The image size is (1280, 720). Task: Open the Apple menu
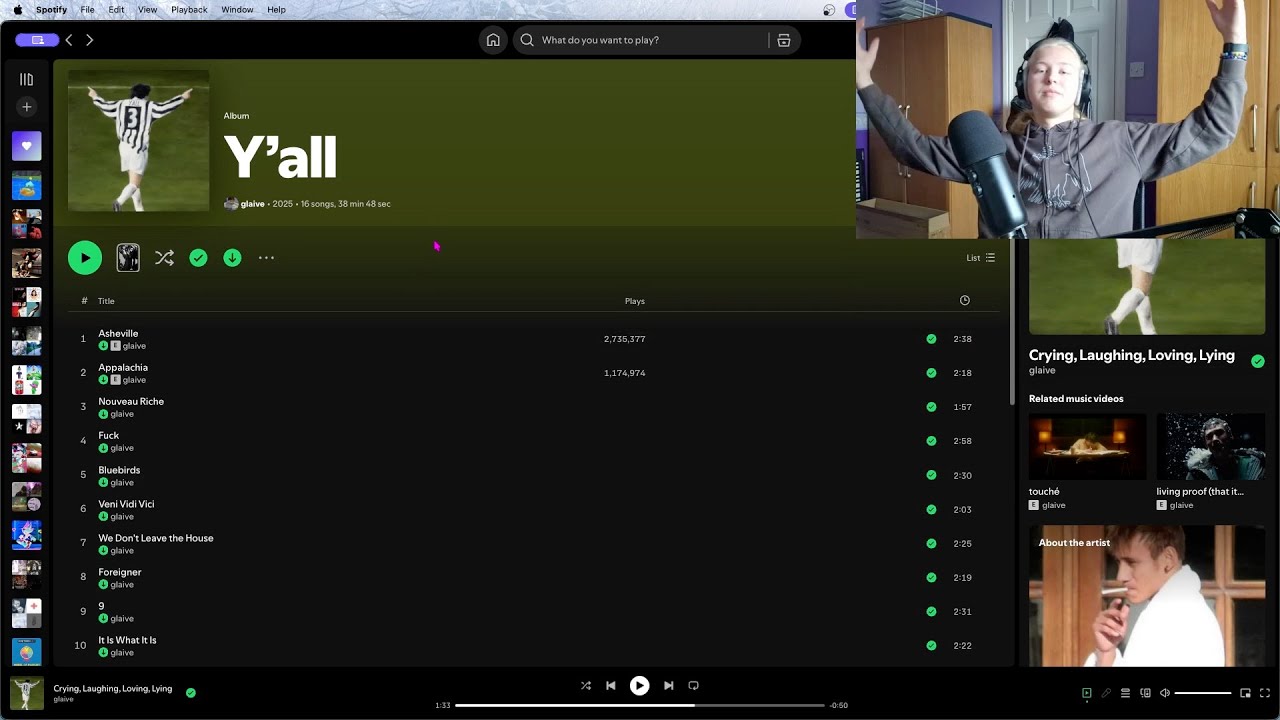click(18, 10)
